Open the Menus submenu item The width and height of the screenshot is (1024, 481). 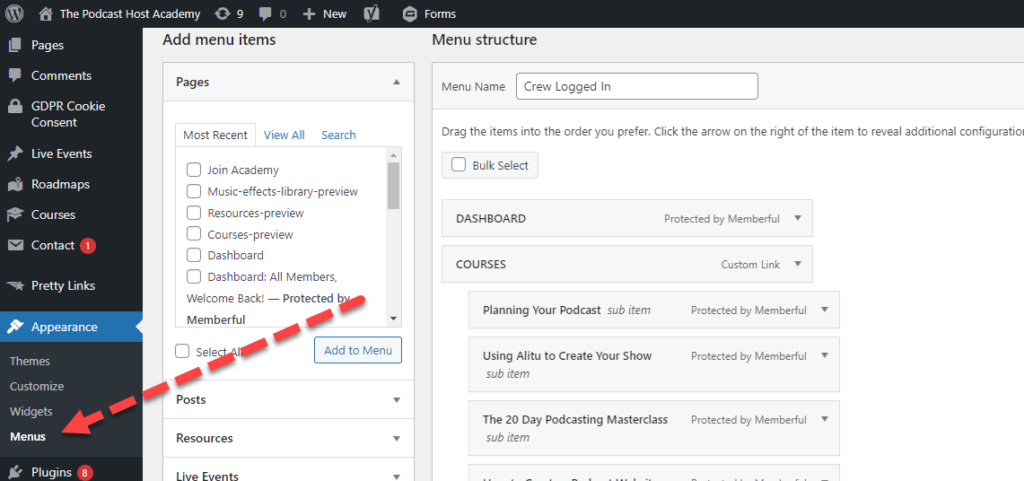(28, 437)
